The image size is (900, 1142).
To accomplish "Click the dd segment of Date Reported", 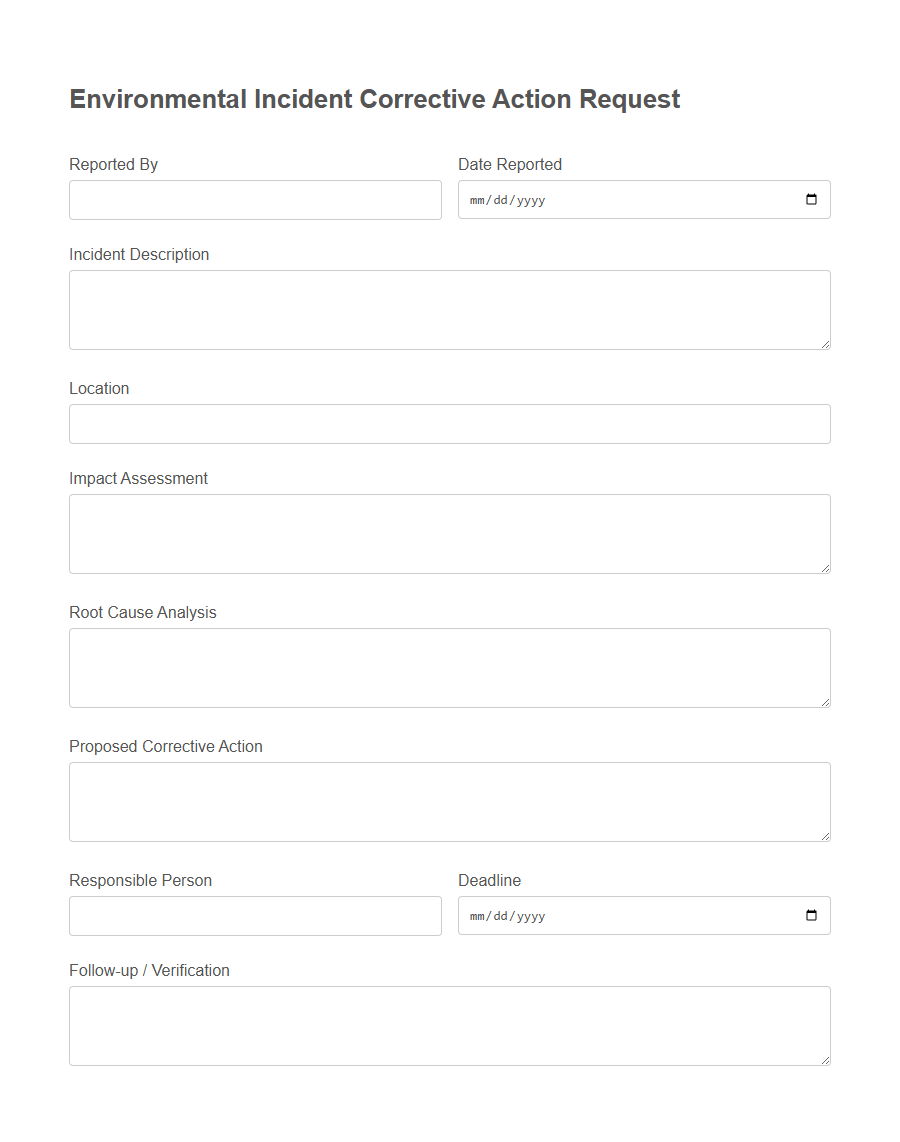I will point(500,199).
